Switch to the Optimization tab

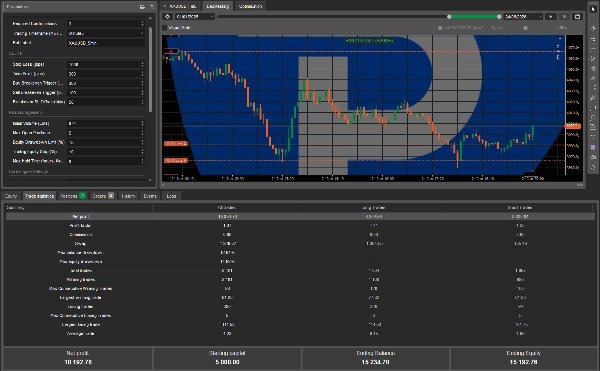coord(250,6)
